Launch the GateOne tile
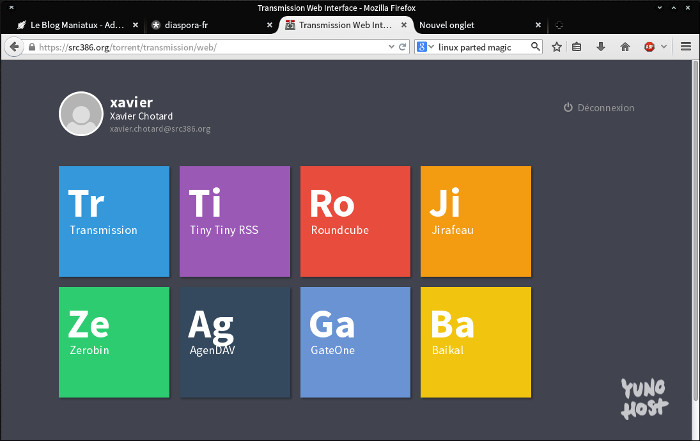This screenshot has height=441, width=700. 355,342
